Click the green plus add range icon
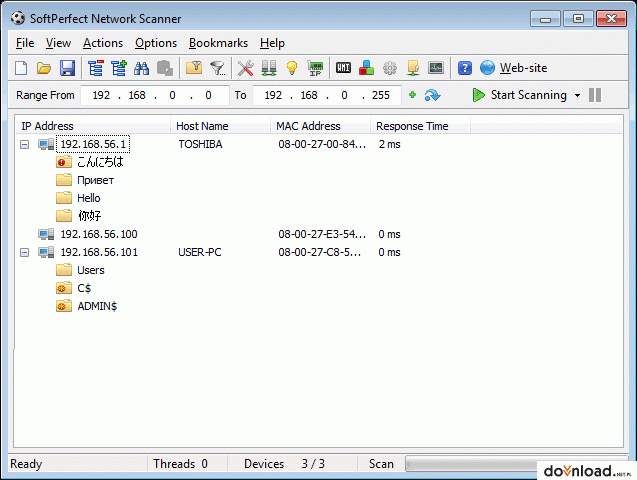The image size is (637, 480). pyautogui.click(x=412, y=95)
